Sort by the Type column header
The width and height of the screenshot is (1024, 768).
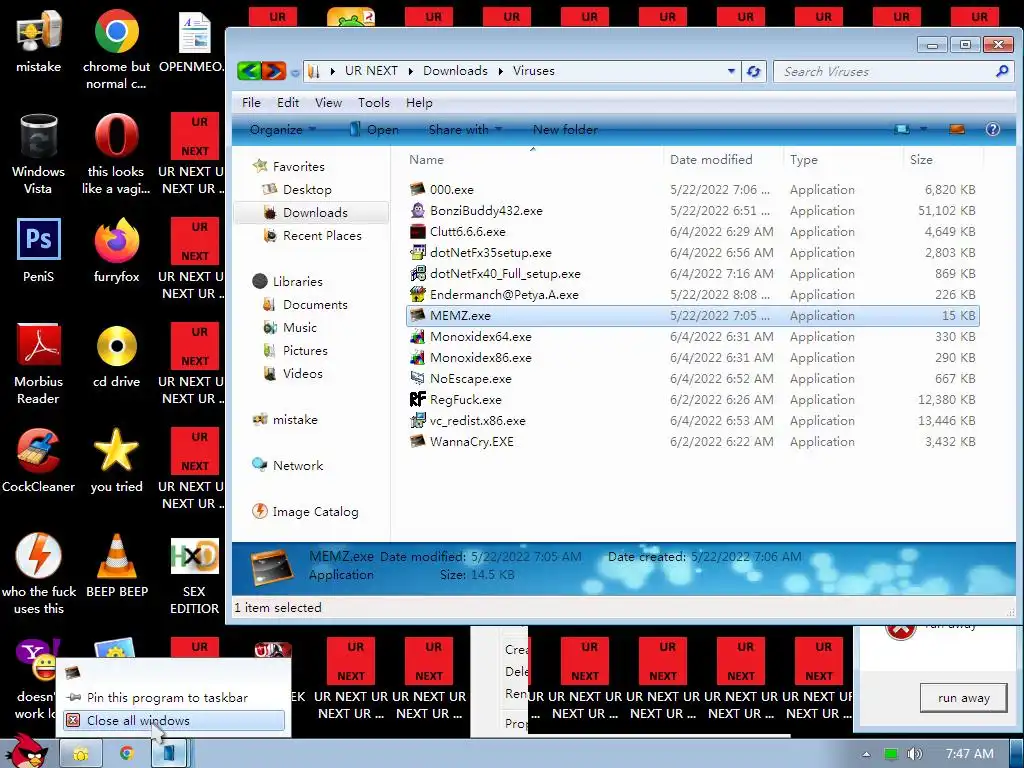[842, 159]
